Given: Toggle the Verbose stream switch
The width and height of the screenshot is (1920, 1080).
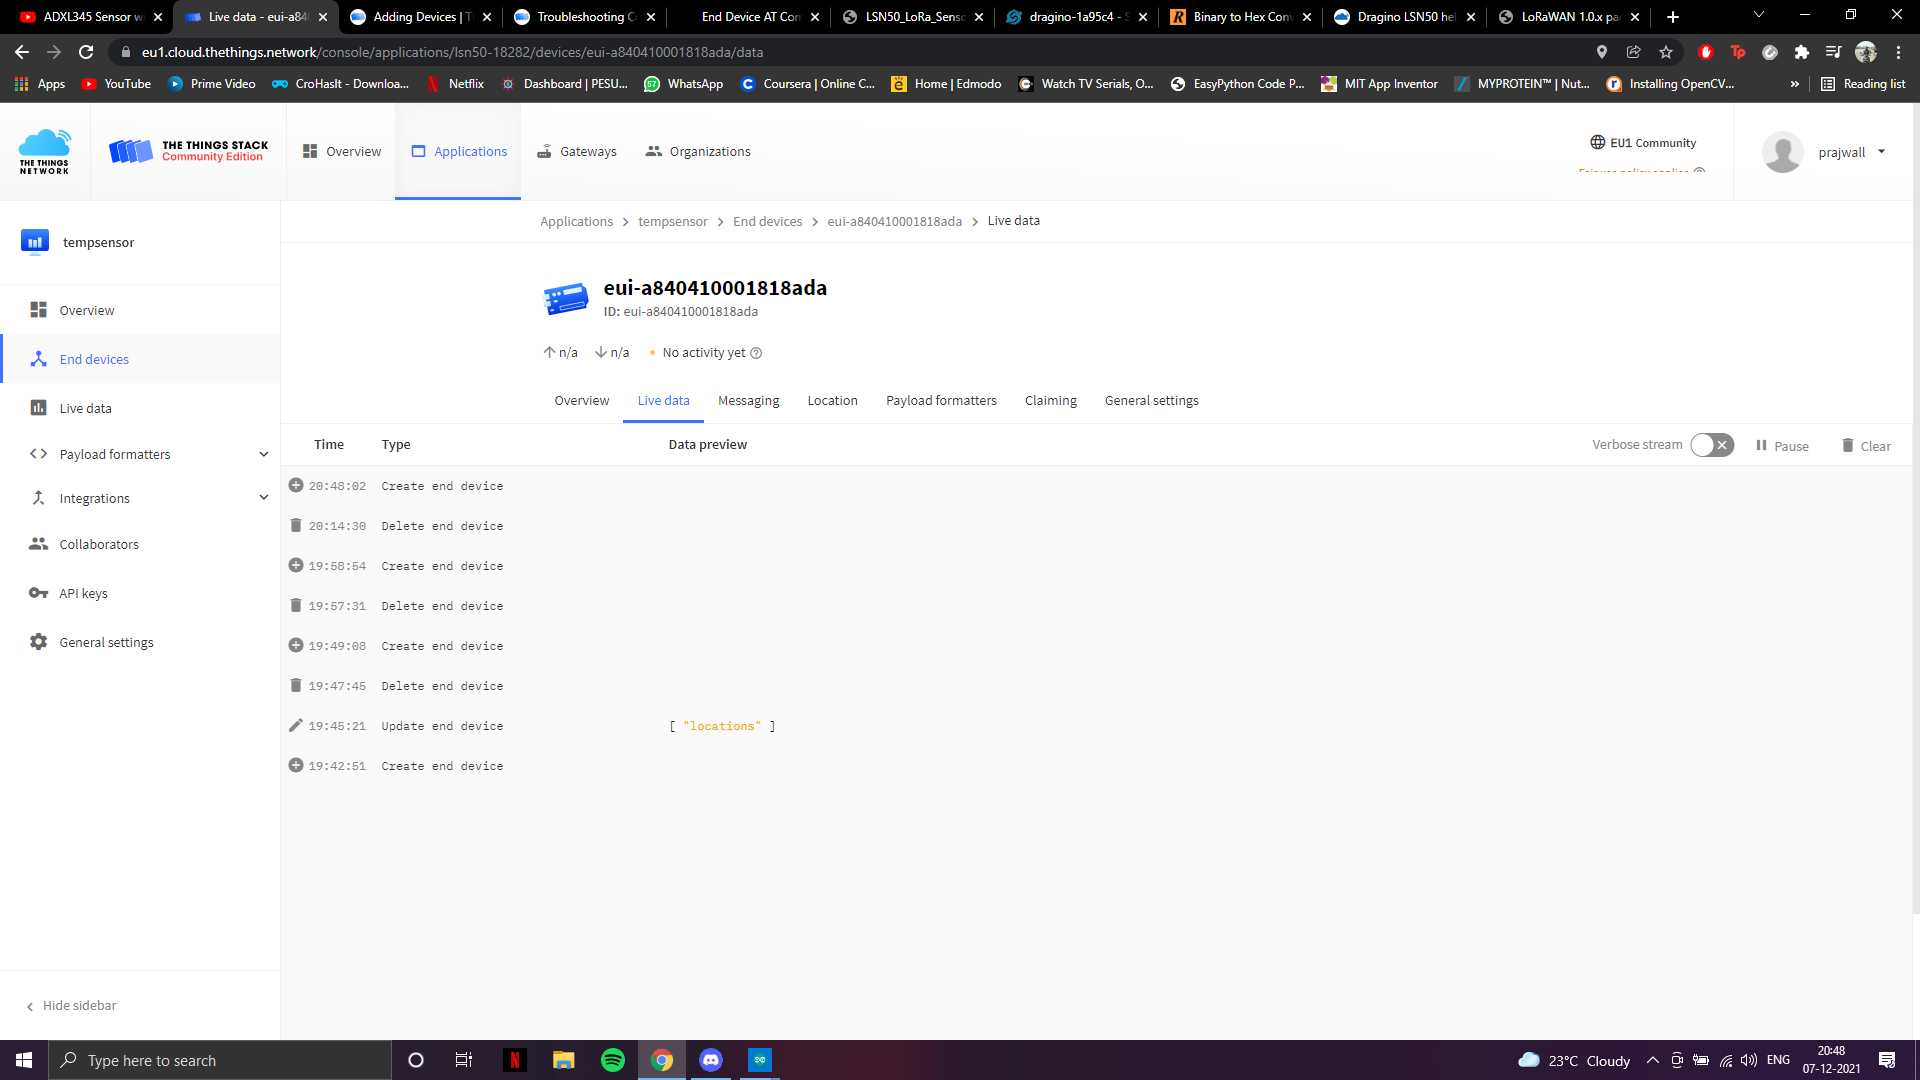Looking at the screenshot, I should [1711, 445].
